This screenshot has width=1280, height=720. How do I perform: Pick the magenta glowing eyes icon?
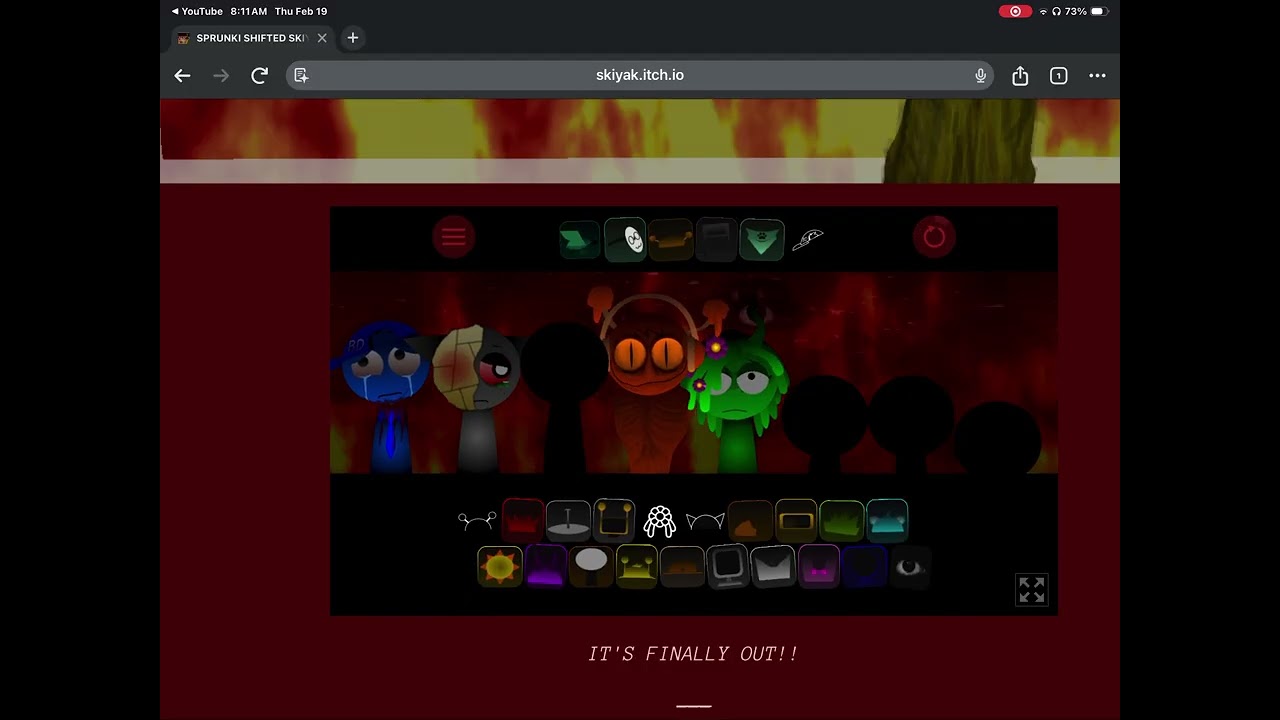(819, 567)
